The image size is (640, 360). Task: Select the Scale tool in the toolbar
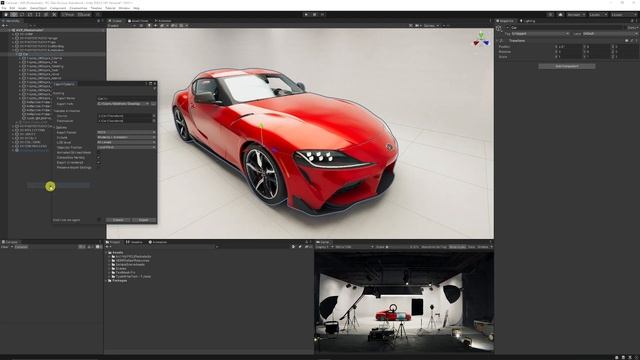coord(30,14)
